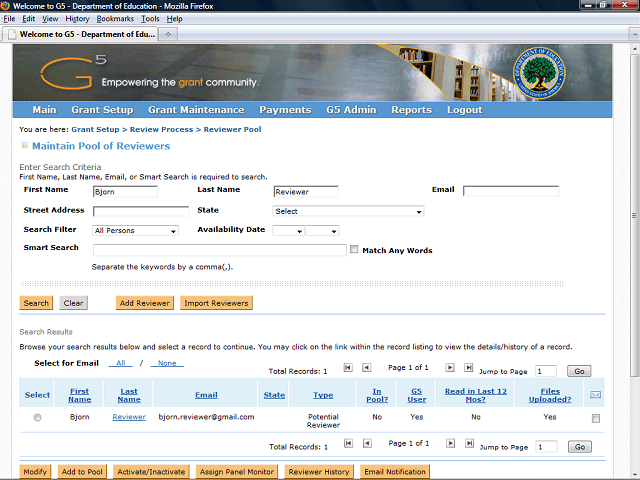Viewport: 640px width, 480px height.
Task: Open the list all tabs arrow
Action: (x=634, y=34)
